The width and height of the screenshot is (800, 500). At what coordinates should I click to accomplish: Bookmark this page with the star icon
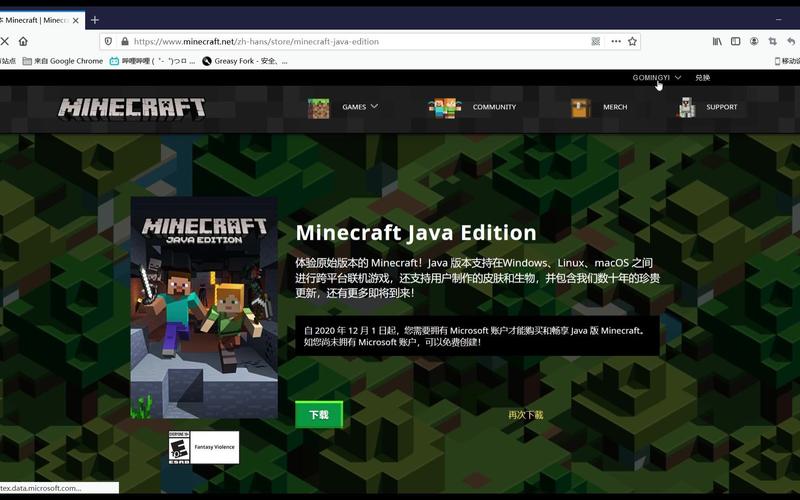click(x=632, y=41)
